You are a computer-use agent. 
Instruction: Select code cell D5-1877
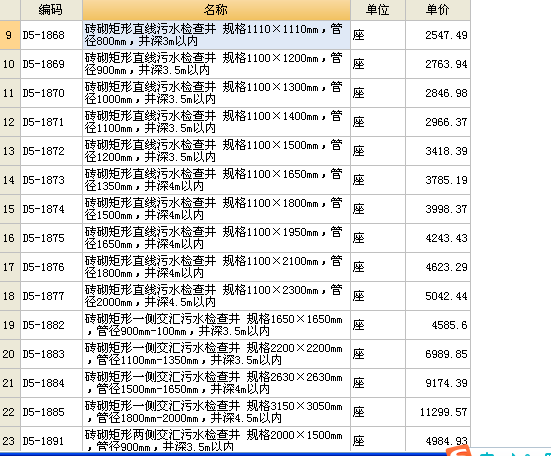pos(51,296)
